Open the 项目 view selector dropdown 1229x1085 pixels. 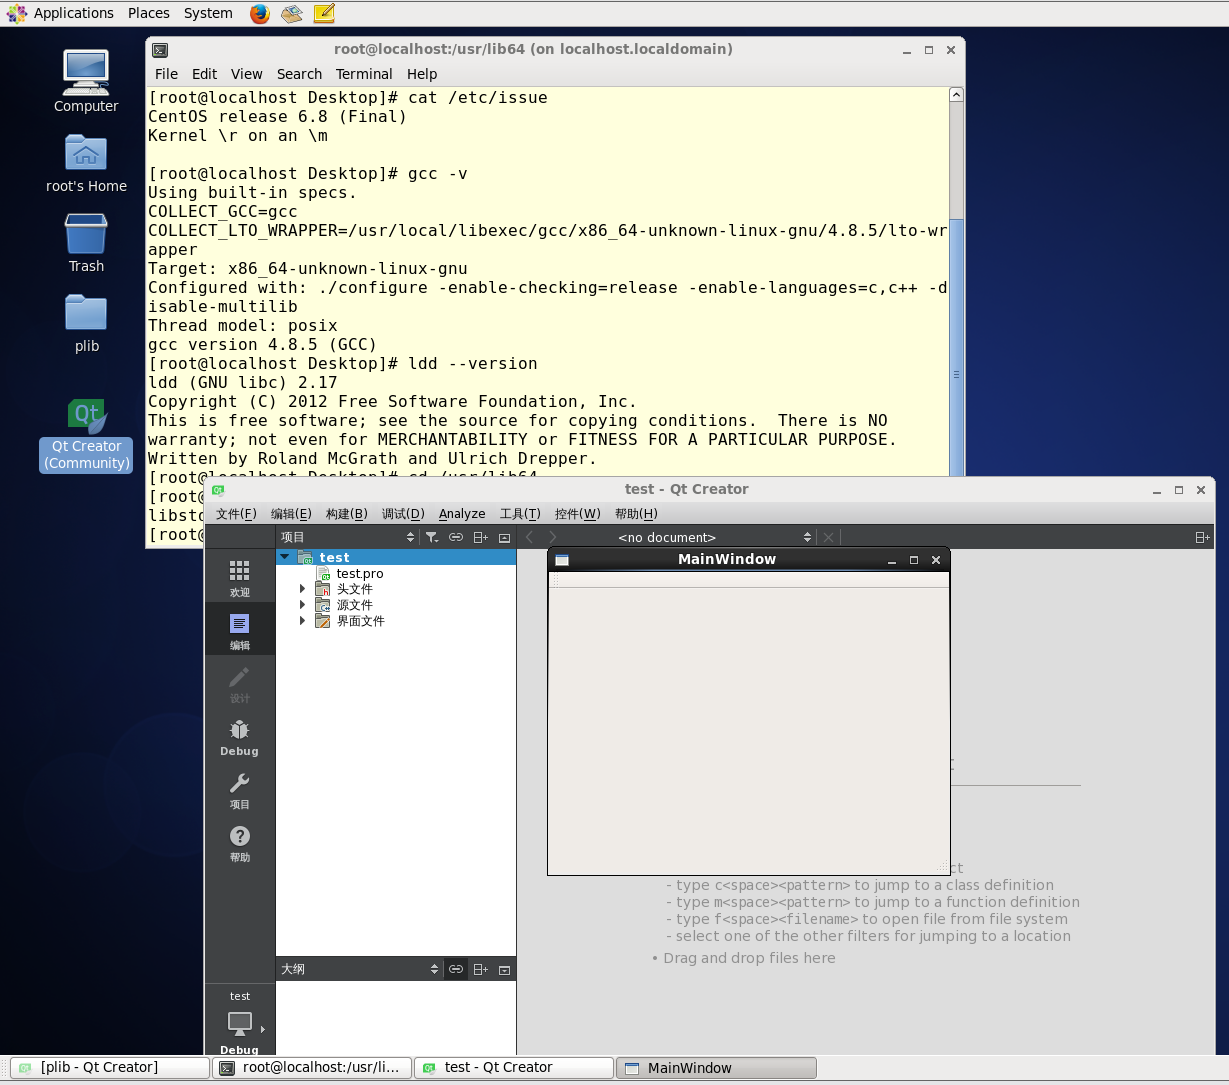pos(347,537)
